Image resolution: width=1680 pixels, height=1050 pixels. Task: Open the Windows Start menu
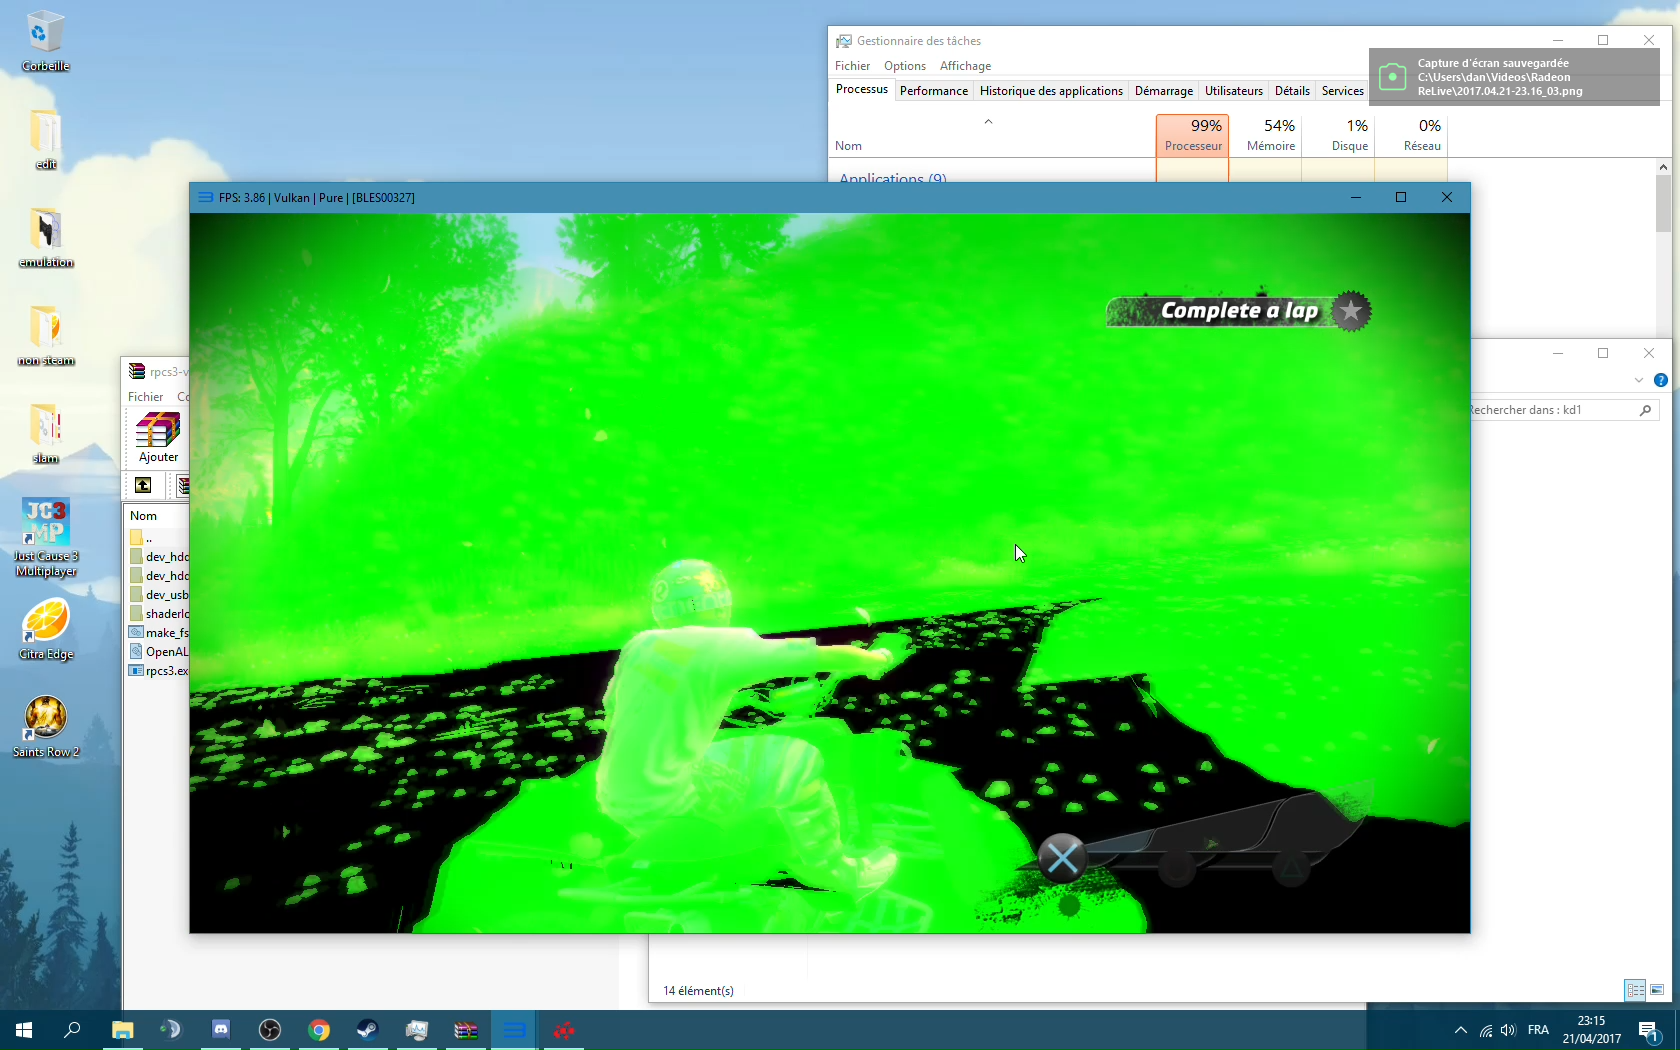(24, 1030)
